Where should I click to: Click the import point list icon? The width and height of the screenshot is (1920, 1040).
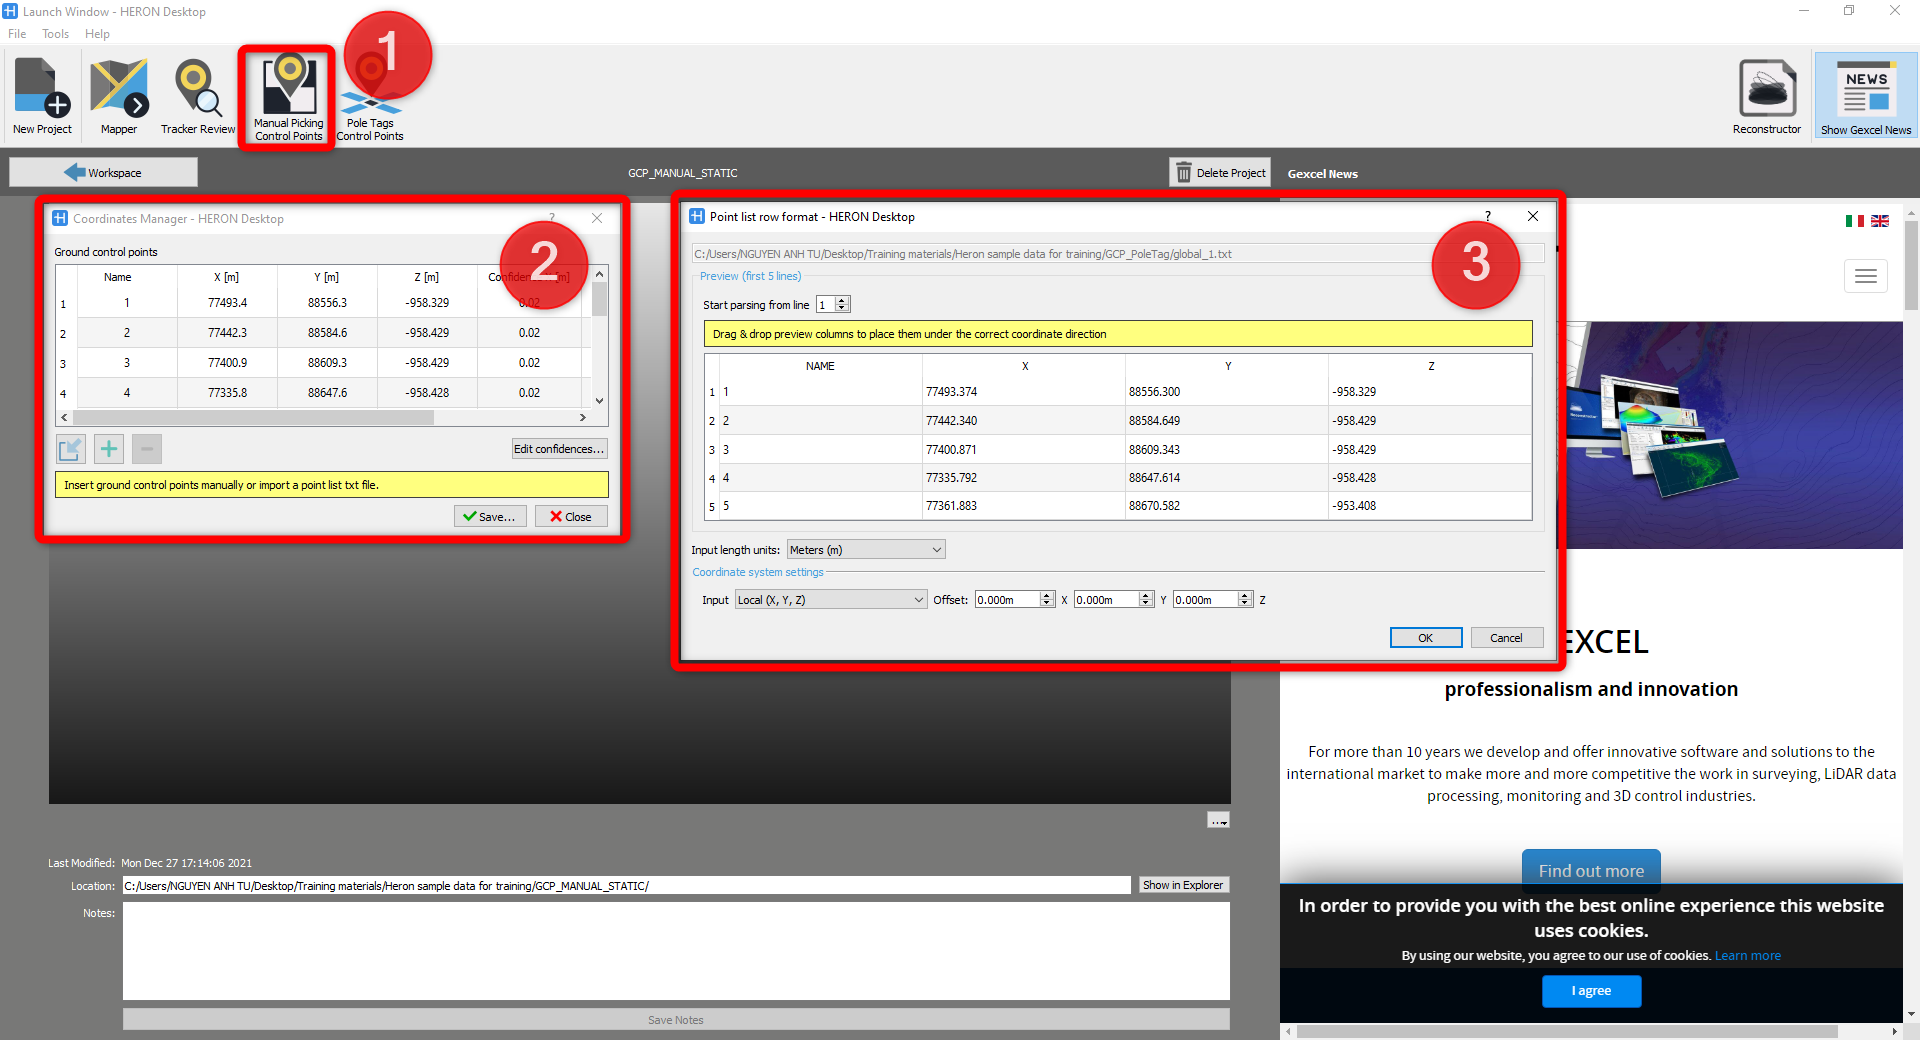tap(71, 449)
